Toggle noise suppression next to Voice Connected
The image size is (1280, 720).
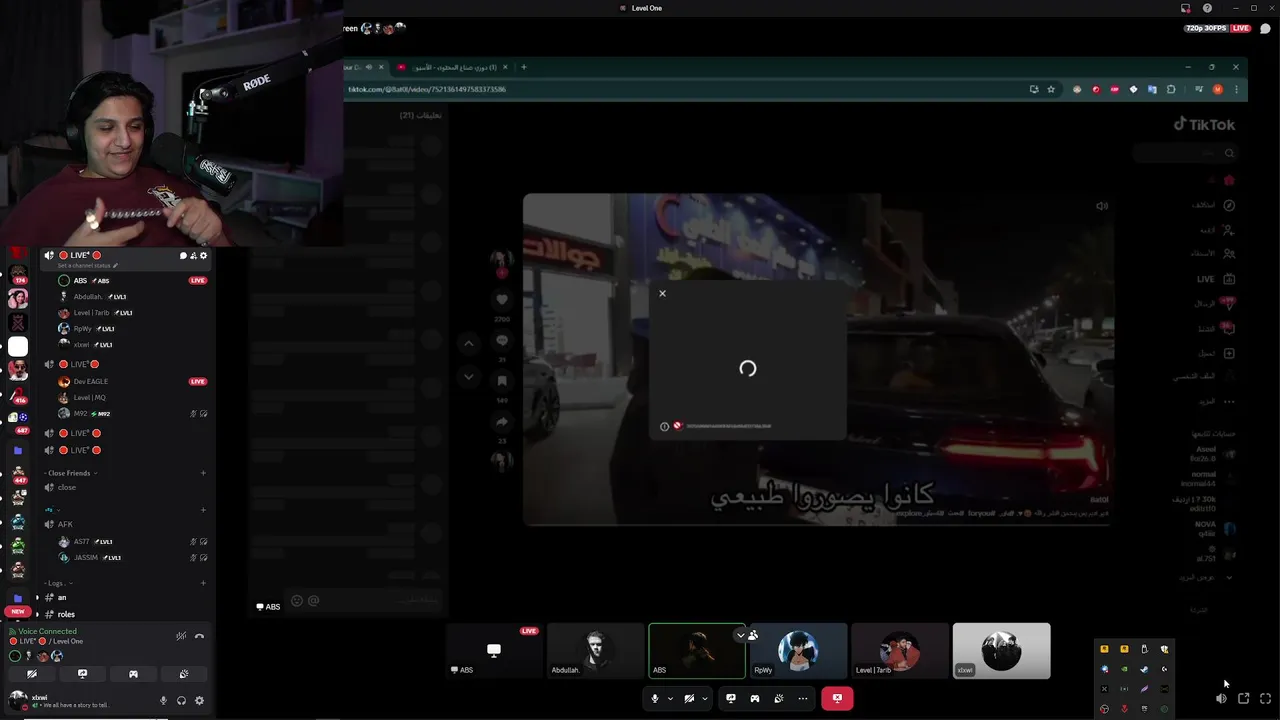tap(181, 636)
